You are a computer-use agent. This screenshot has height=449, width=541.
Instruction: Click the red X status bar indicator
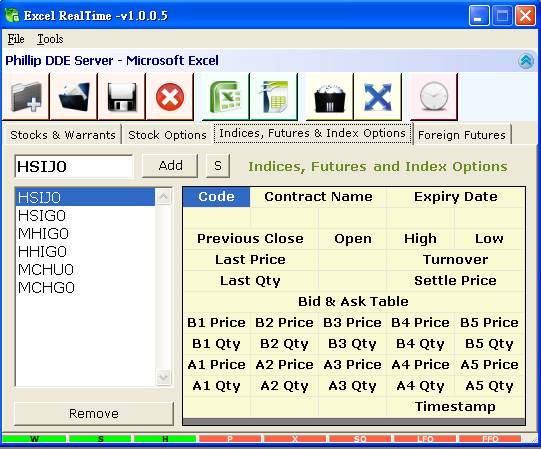[295, 439]
